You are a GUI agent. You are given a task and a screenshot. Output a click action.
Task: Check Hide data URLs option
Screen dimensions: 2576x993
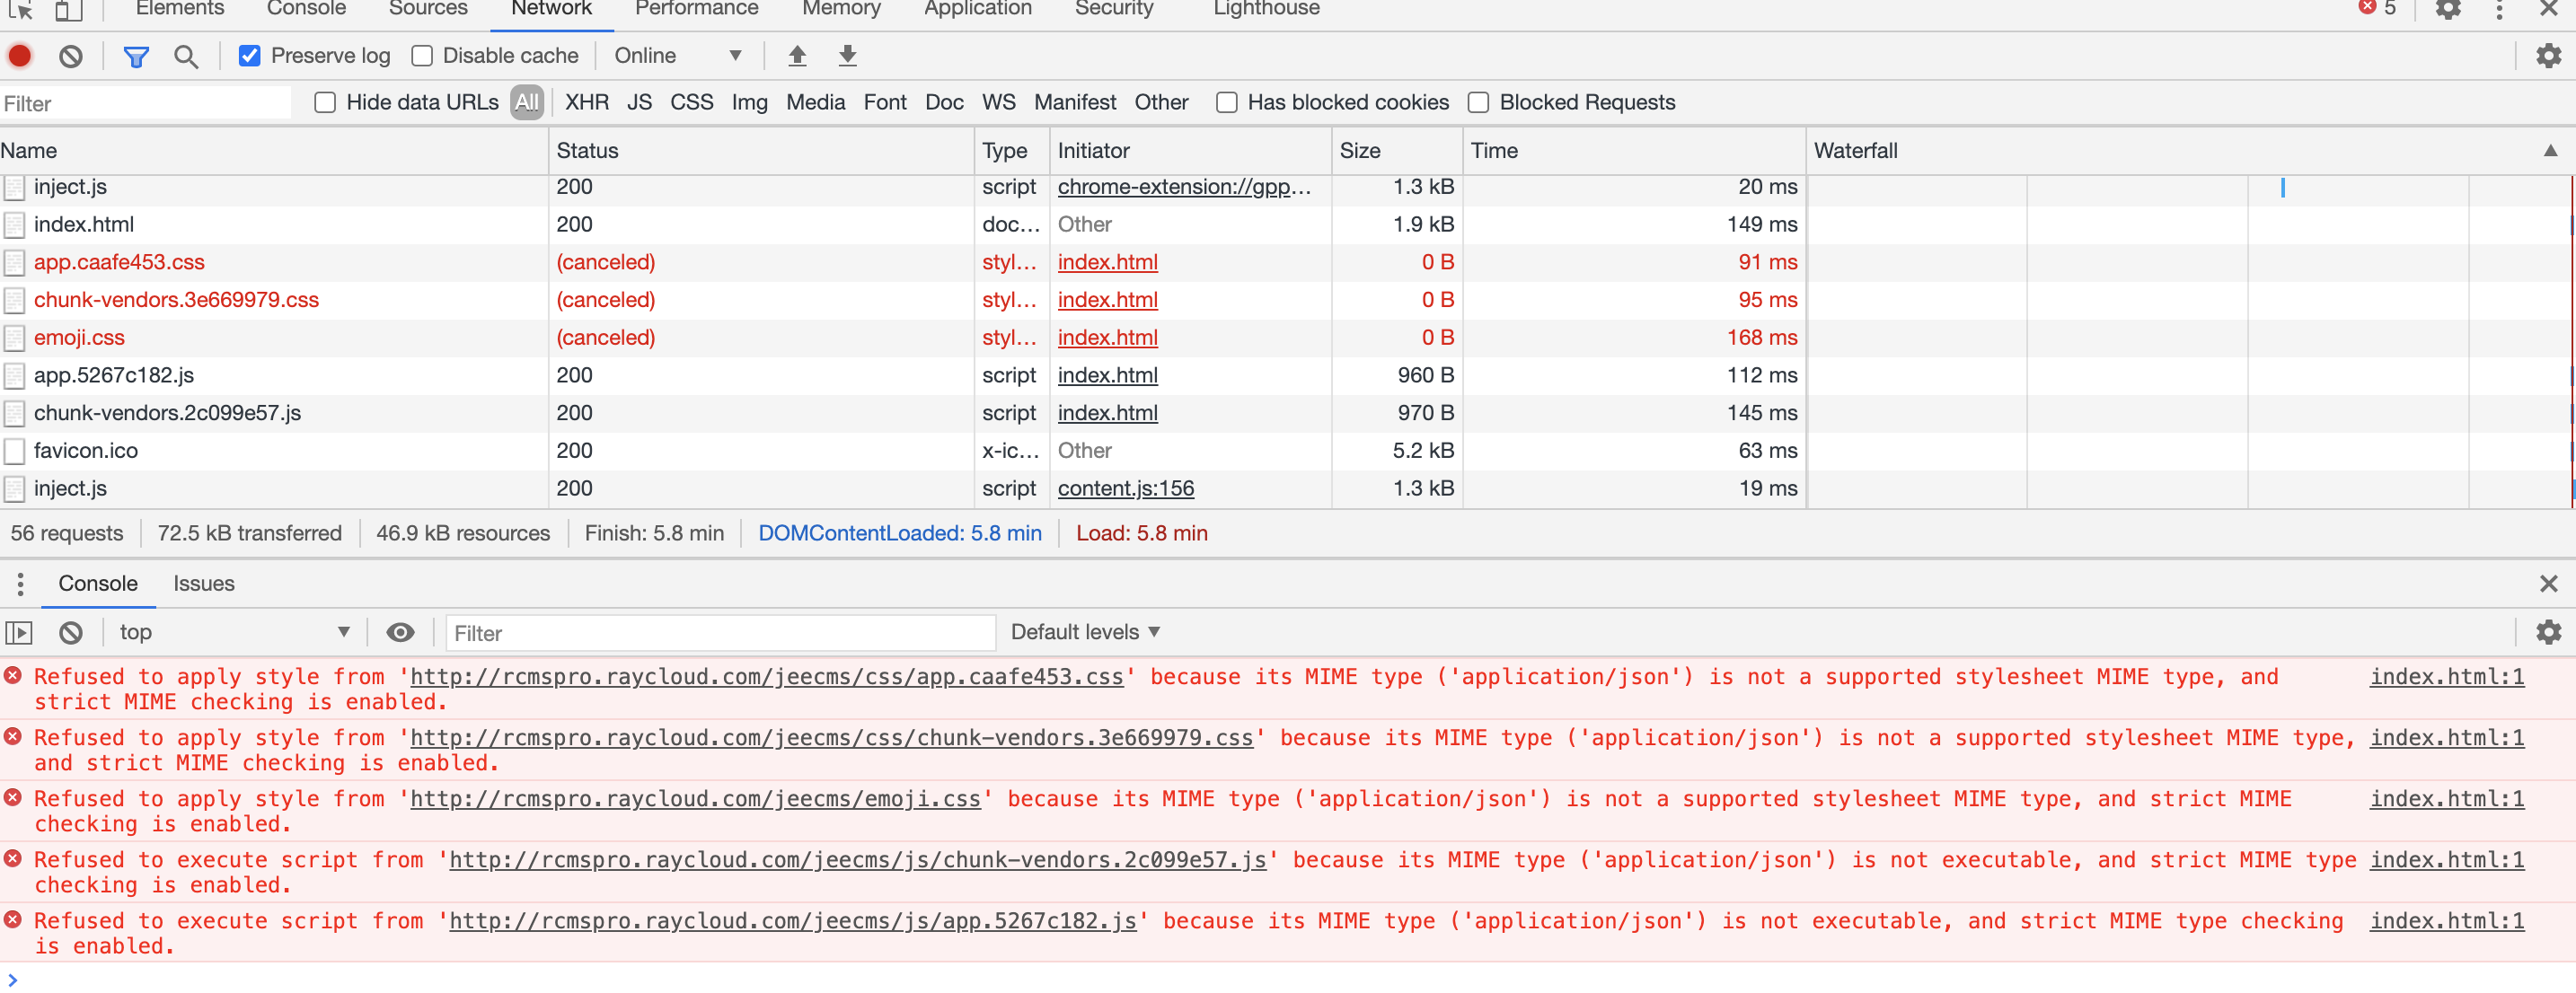coord(325,102)
